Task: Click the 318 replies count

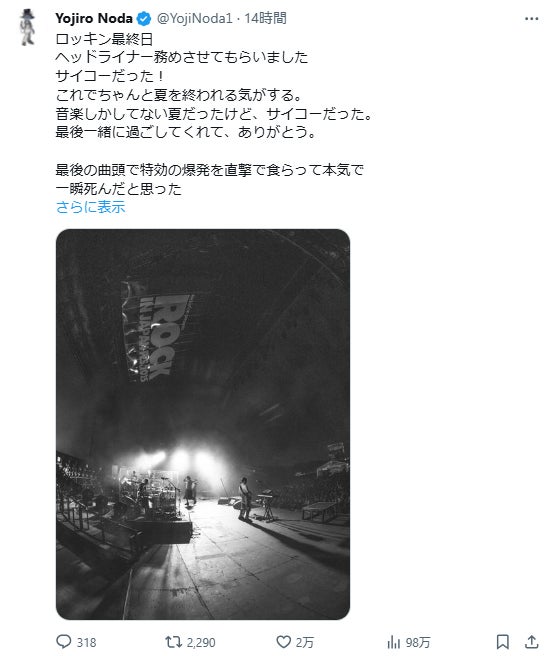Action: click(86, 642)
